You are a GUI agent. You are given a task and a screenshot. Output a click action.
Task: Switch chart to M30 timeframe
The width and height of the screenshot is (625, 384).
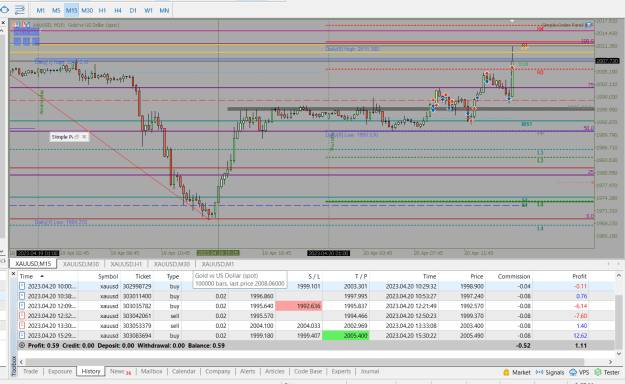[x=87, y=10]
